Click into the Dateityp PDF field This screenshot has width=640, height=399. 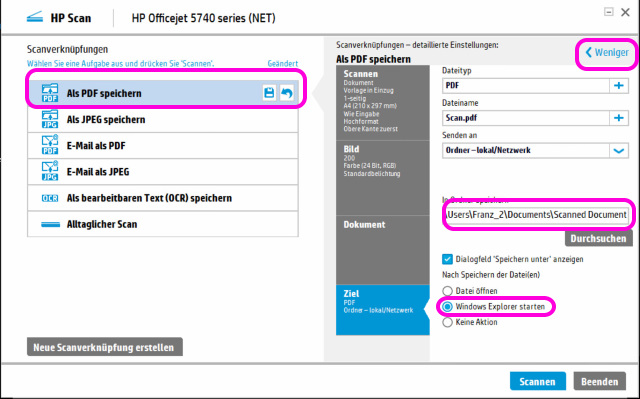[x=526, y=85]
